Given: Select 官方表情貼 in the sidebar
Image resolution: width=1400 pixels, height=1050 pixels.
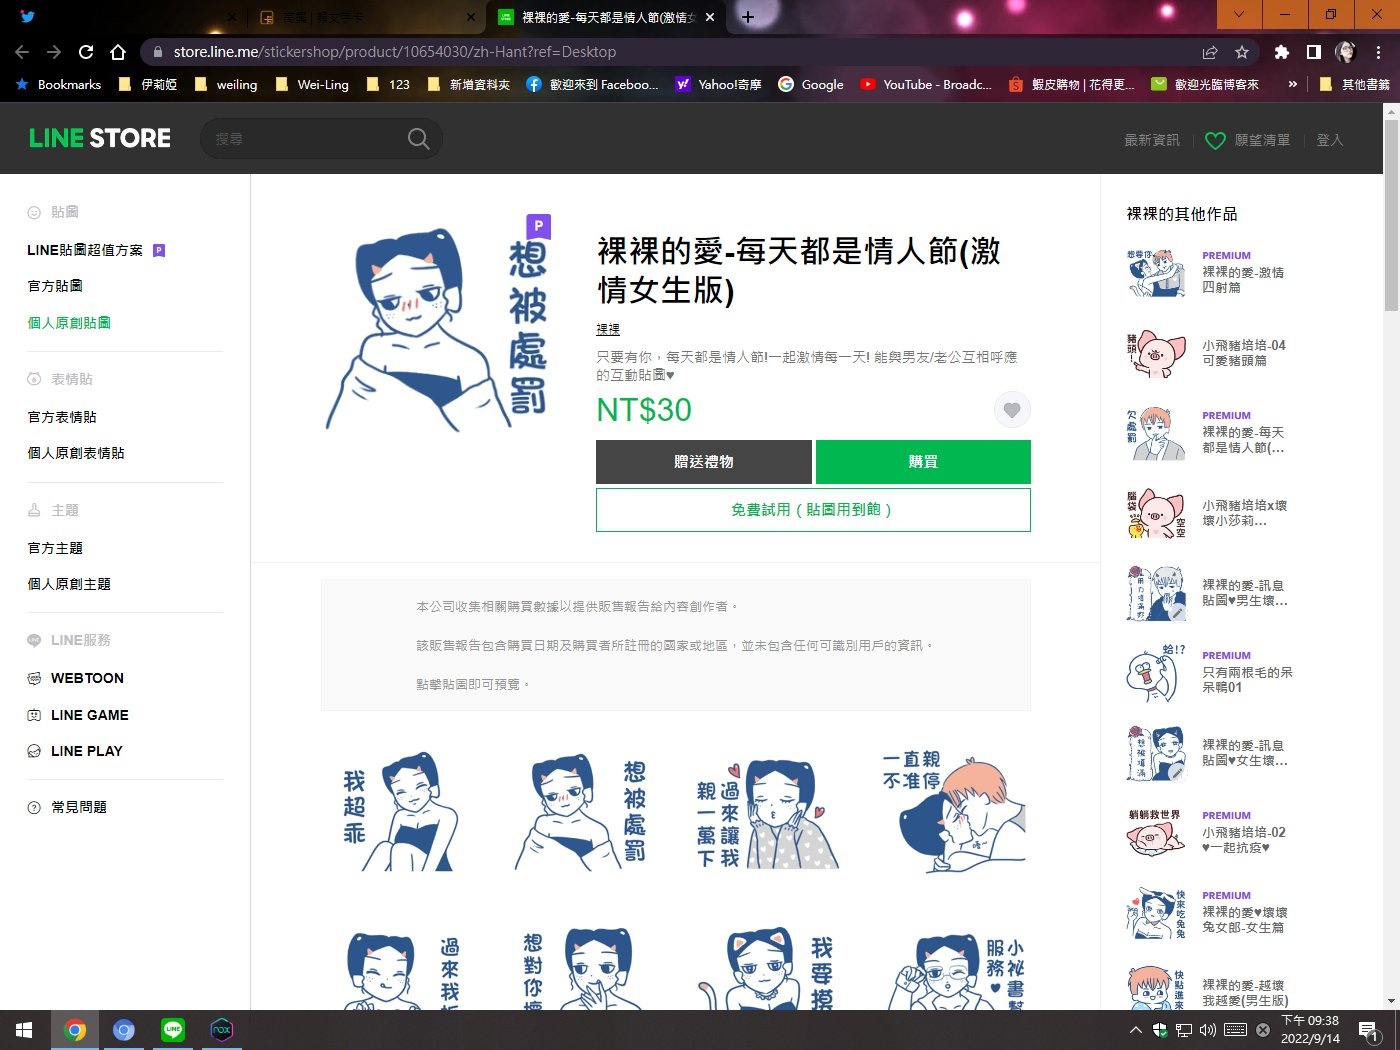Looking at the screenshot, I should click(62, 417).
